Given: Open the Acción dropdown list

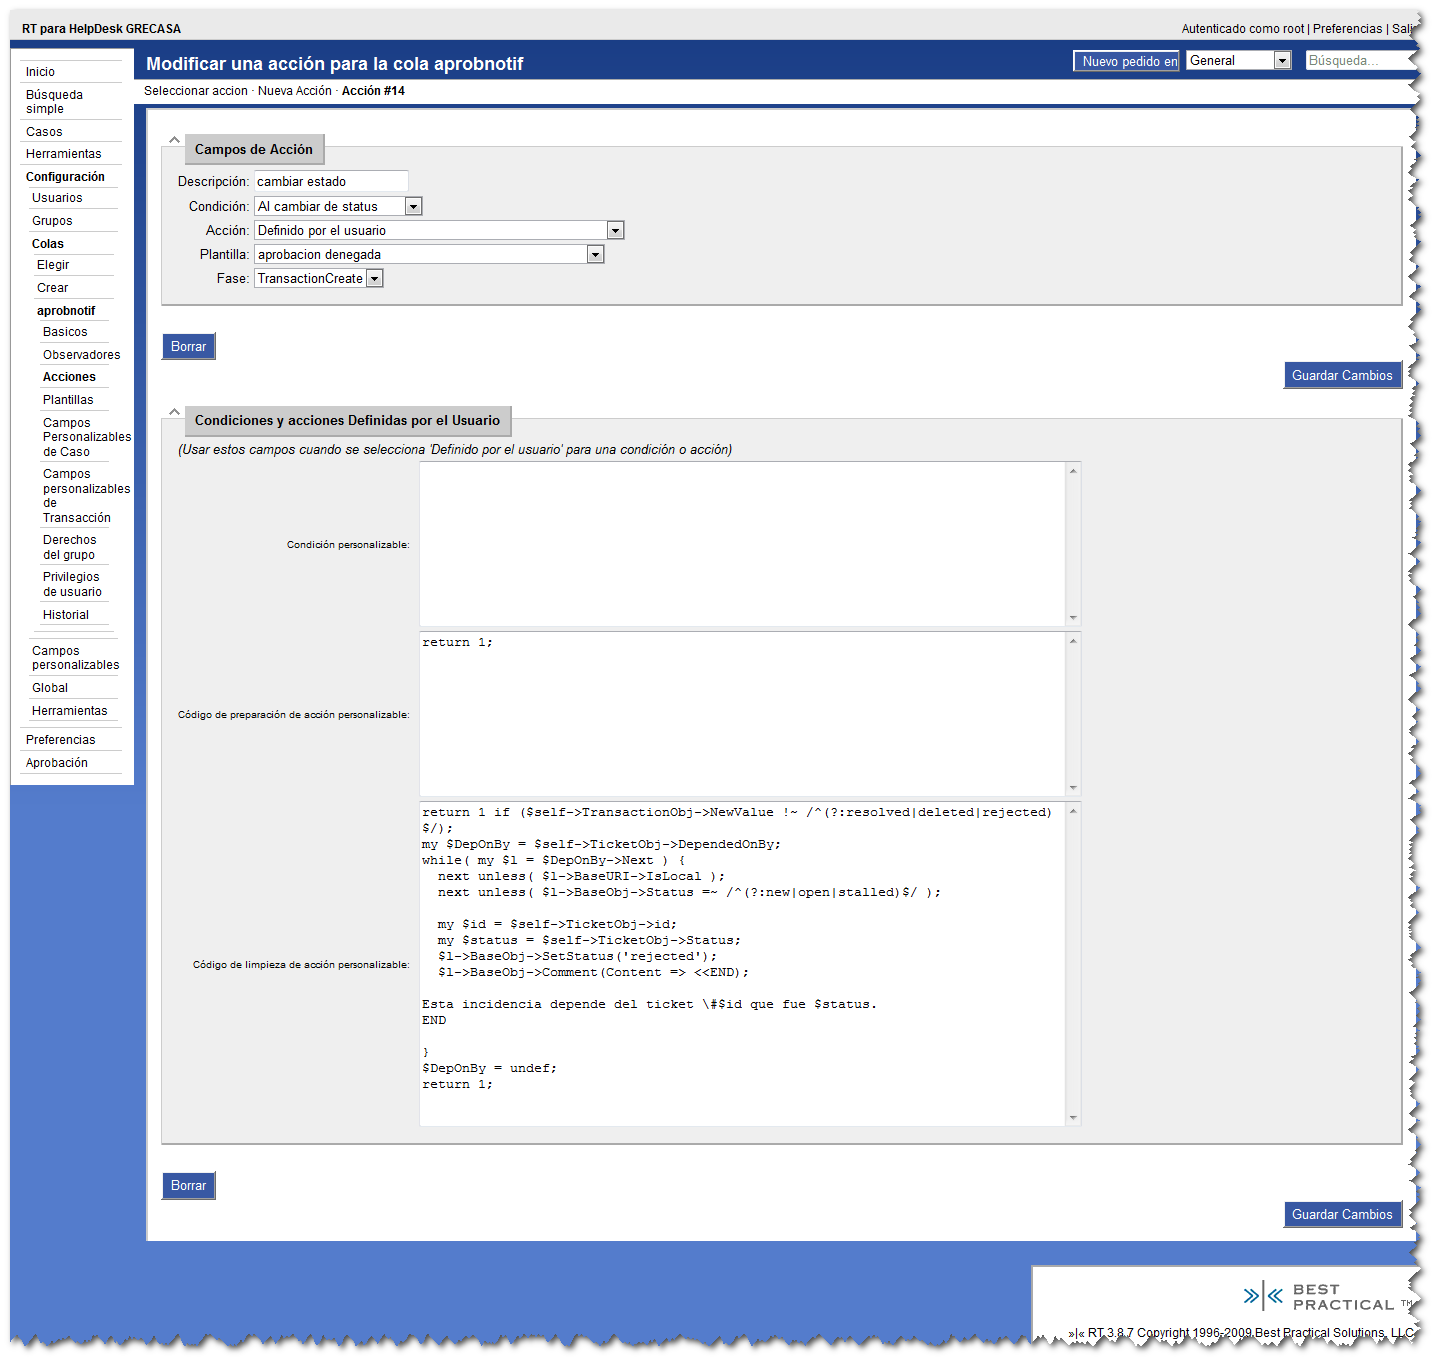Looking at the screenshot, I should (615, 231).
